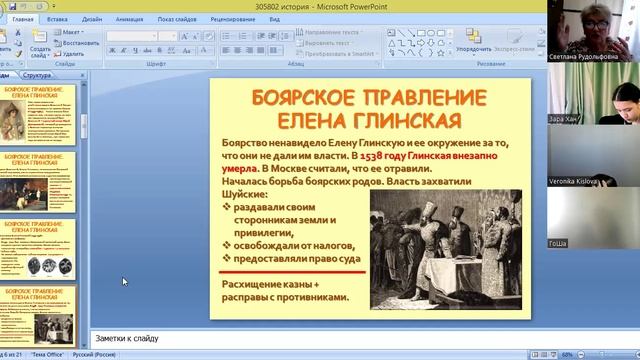
Task: Open the font size combo box
Action: (168, 36)
